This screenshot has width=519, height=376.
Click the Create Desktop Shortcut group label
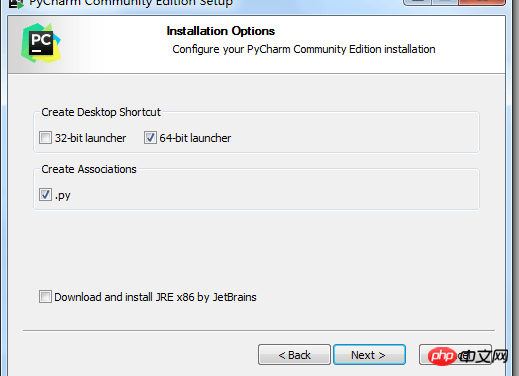(x=101, y=112)
